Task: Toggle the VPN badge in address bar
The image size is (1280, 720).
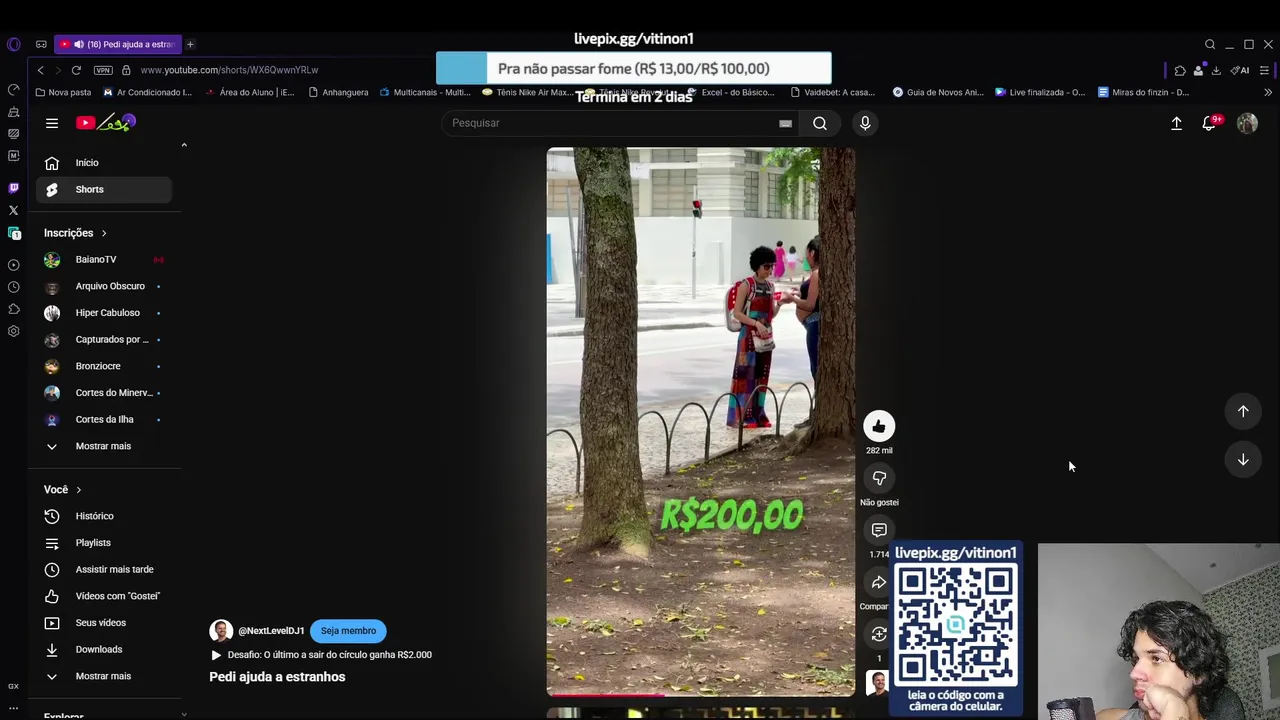Action: click(x=103, y=70)
